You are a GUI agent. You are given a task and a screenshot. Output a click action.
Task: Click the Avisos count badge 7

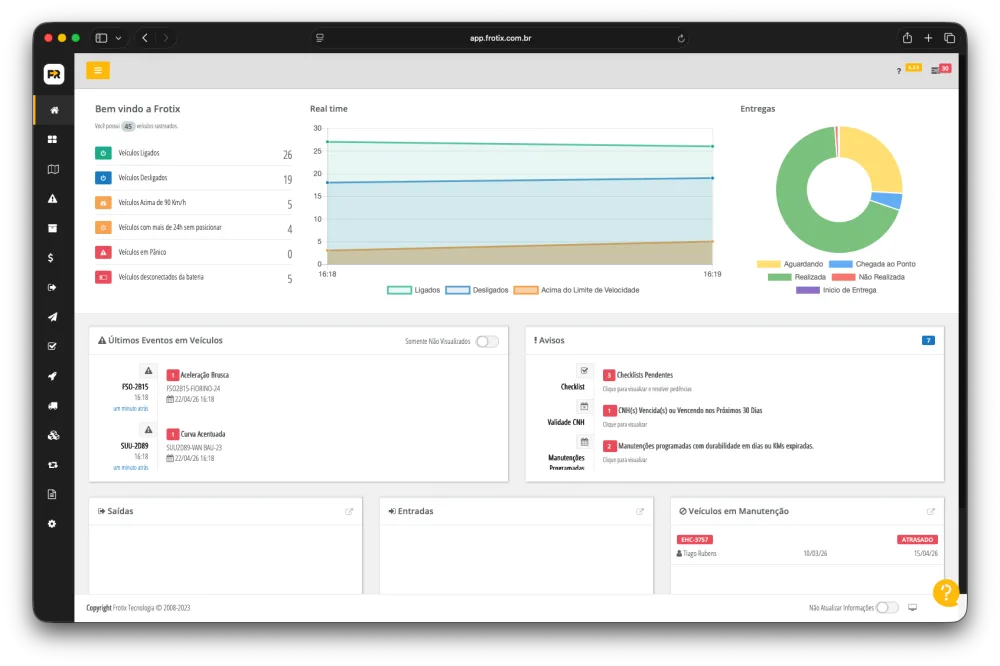point(928,341)
